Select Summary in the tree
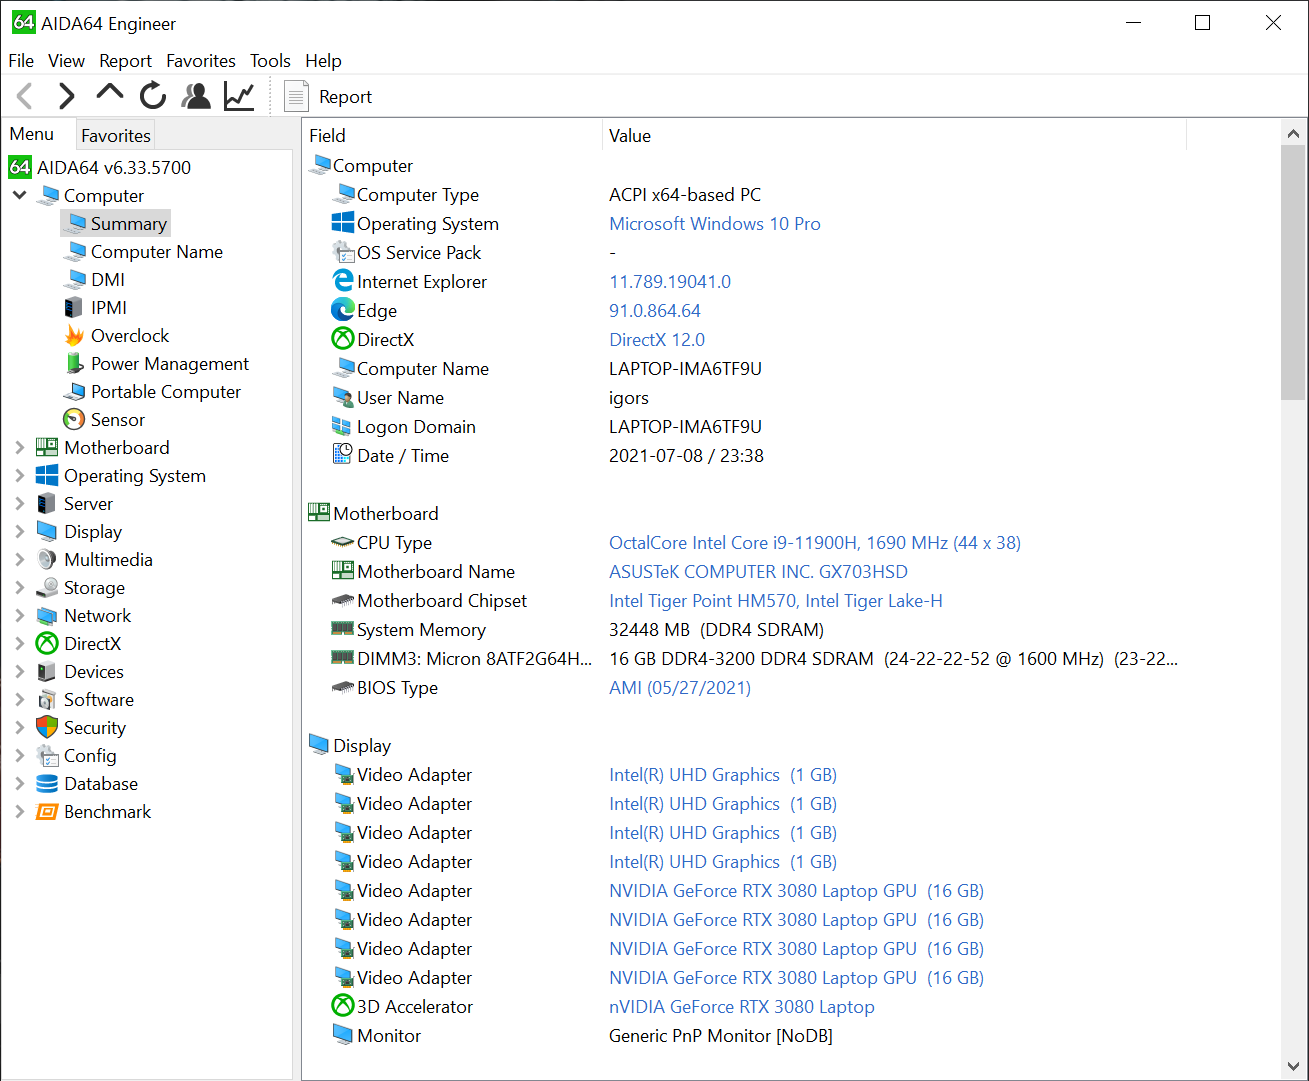1309x1081 pixels. (x=116, y=224)
